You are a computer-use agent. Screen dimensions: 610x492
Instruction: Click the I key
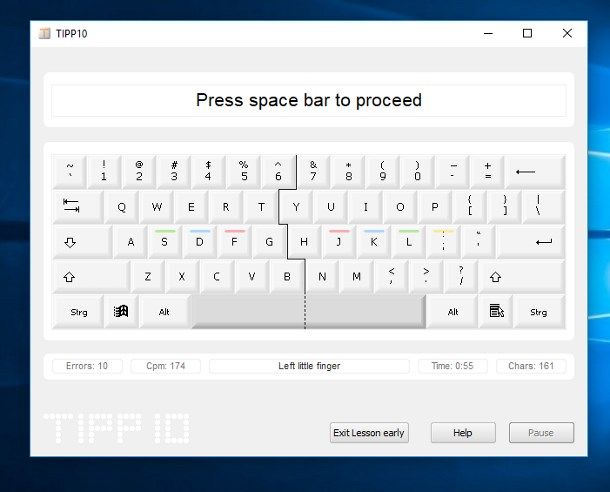click(365, 207)
